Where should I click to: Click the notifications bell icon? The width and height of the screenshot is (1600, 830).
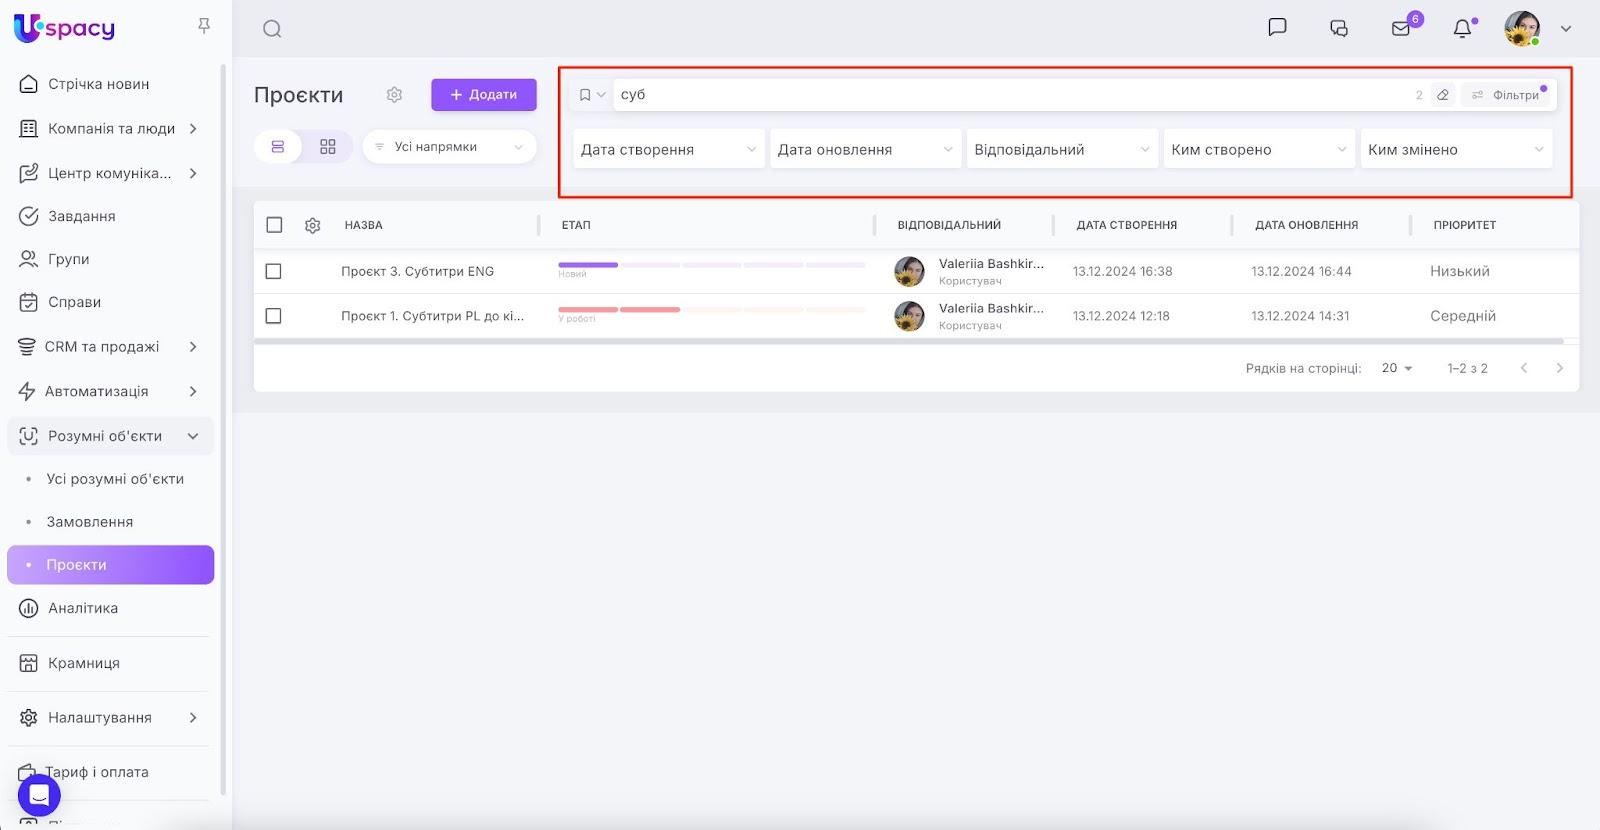coord(1462,29)
